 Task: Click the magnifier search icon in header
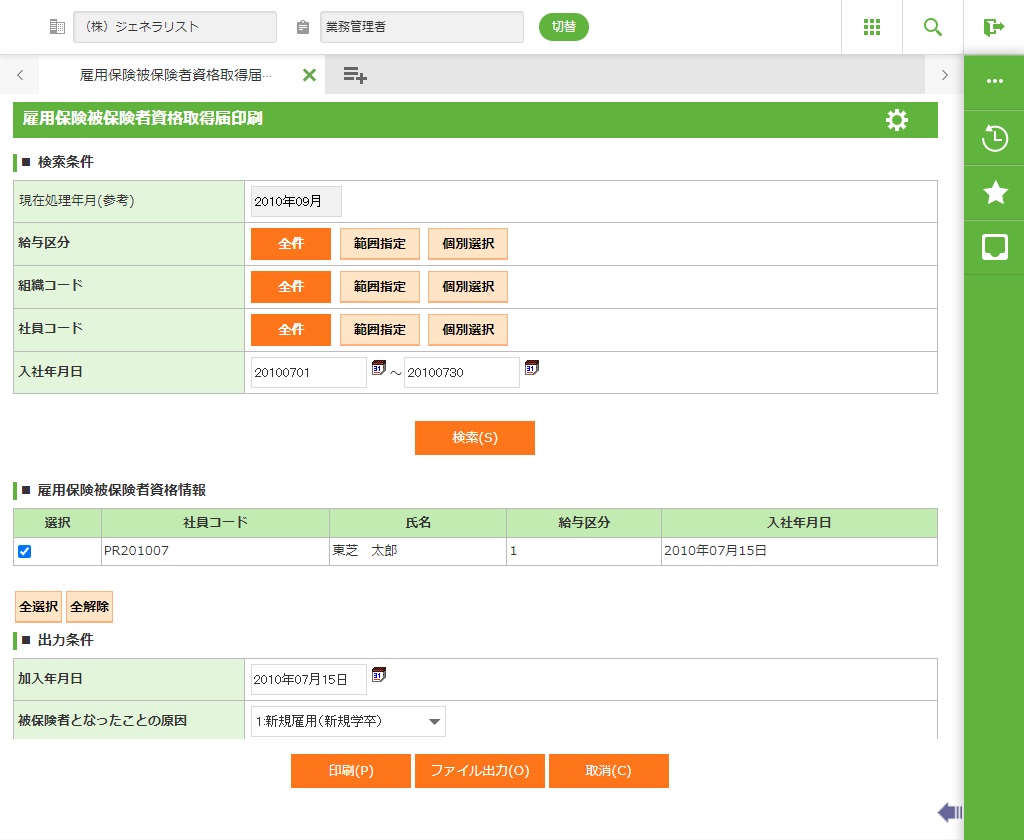(x=933, y=27)
